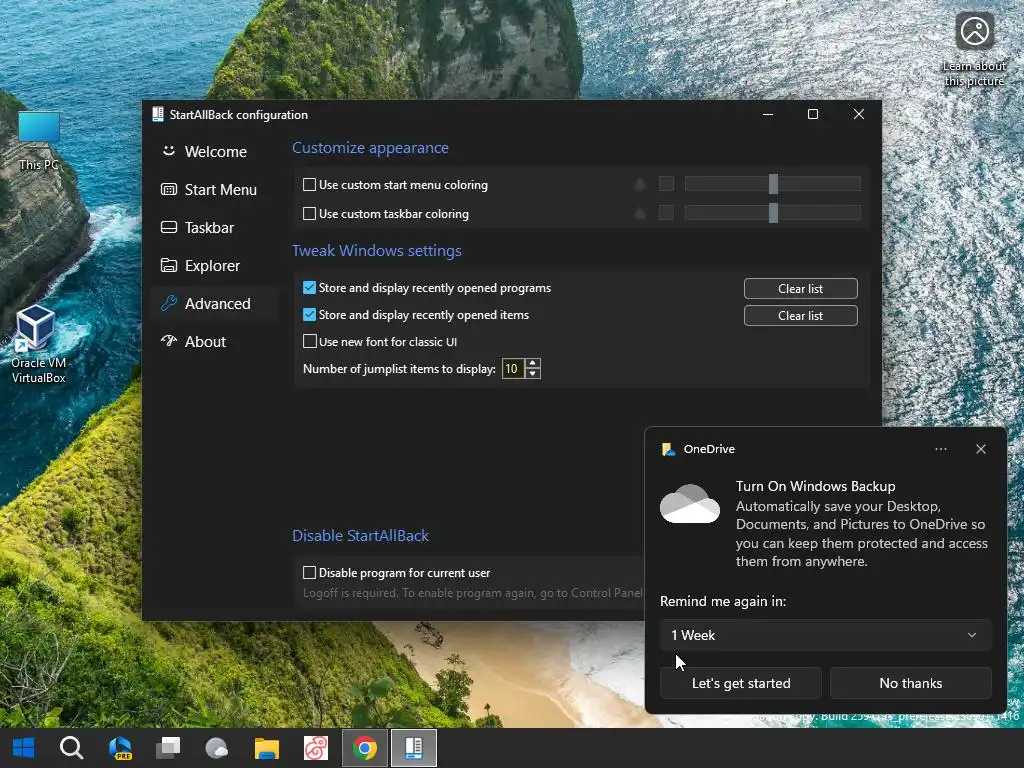Click the Disable StartAllBack heading
1024x768 pixels.
(360, 536)
